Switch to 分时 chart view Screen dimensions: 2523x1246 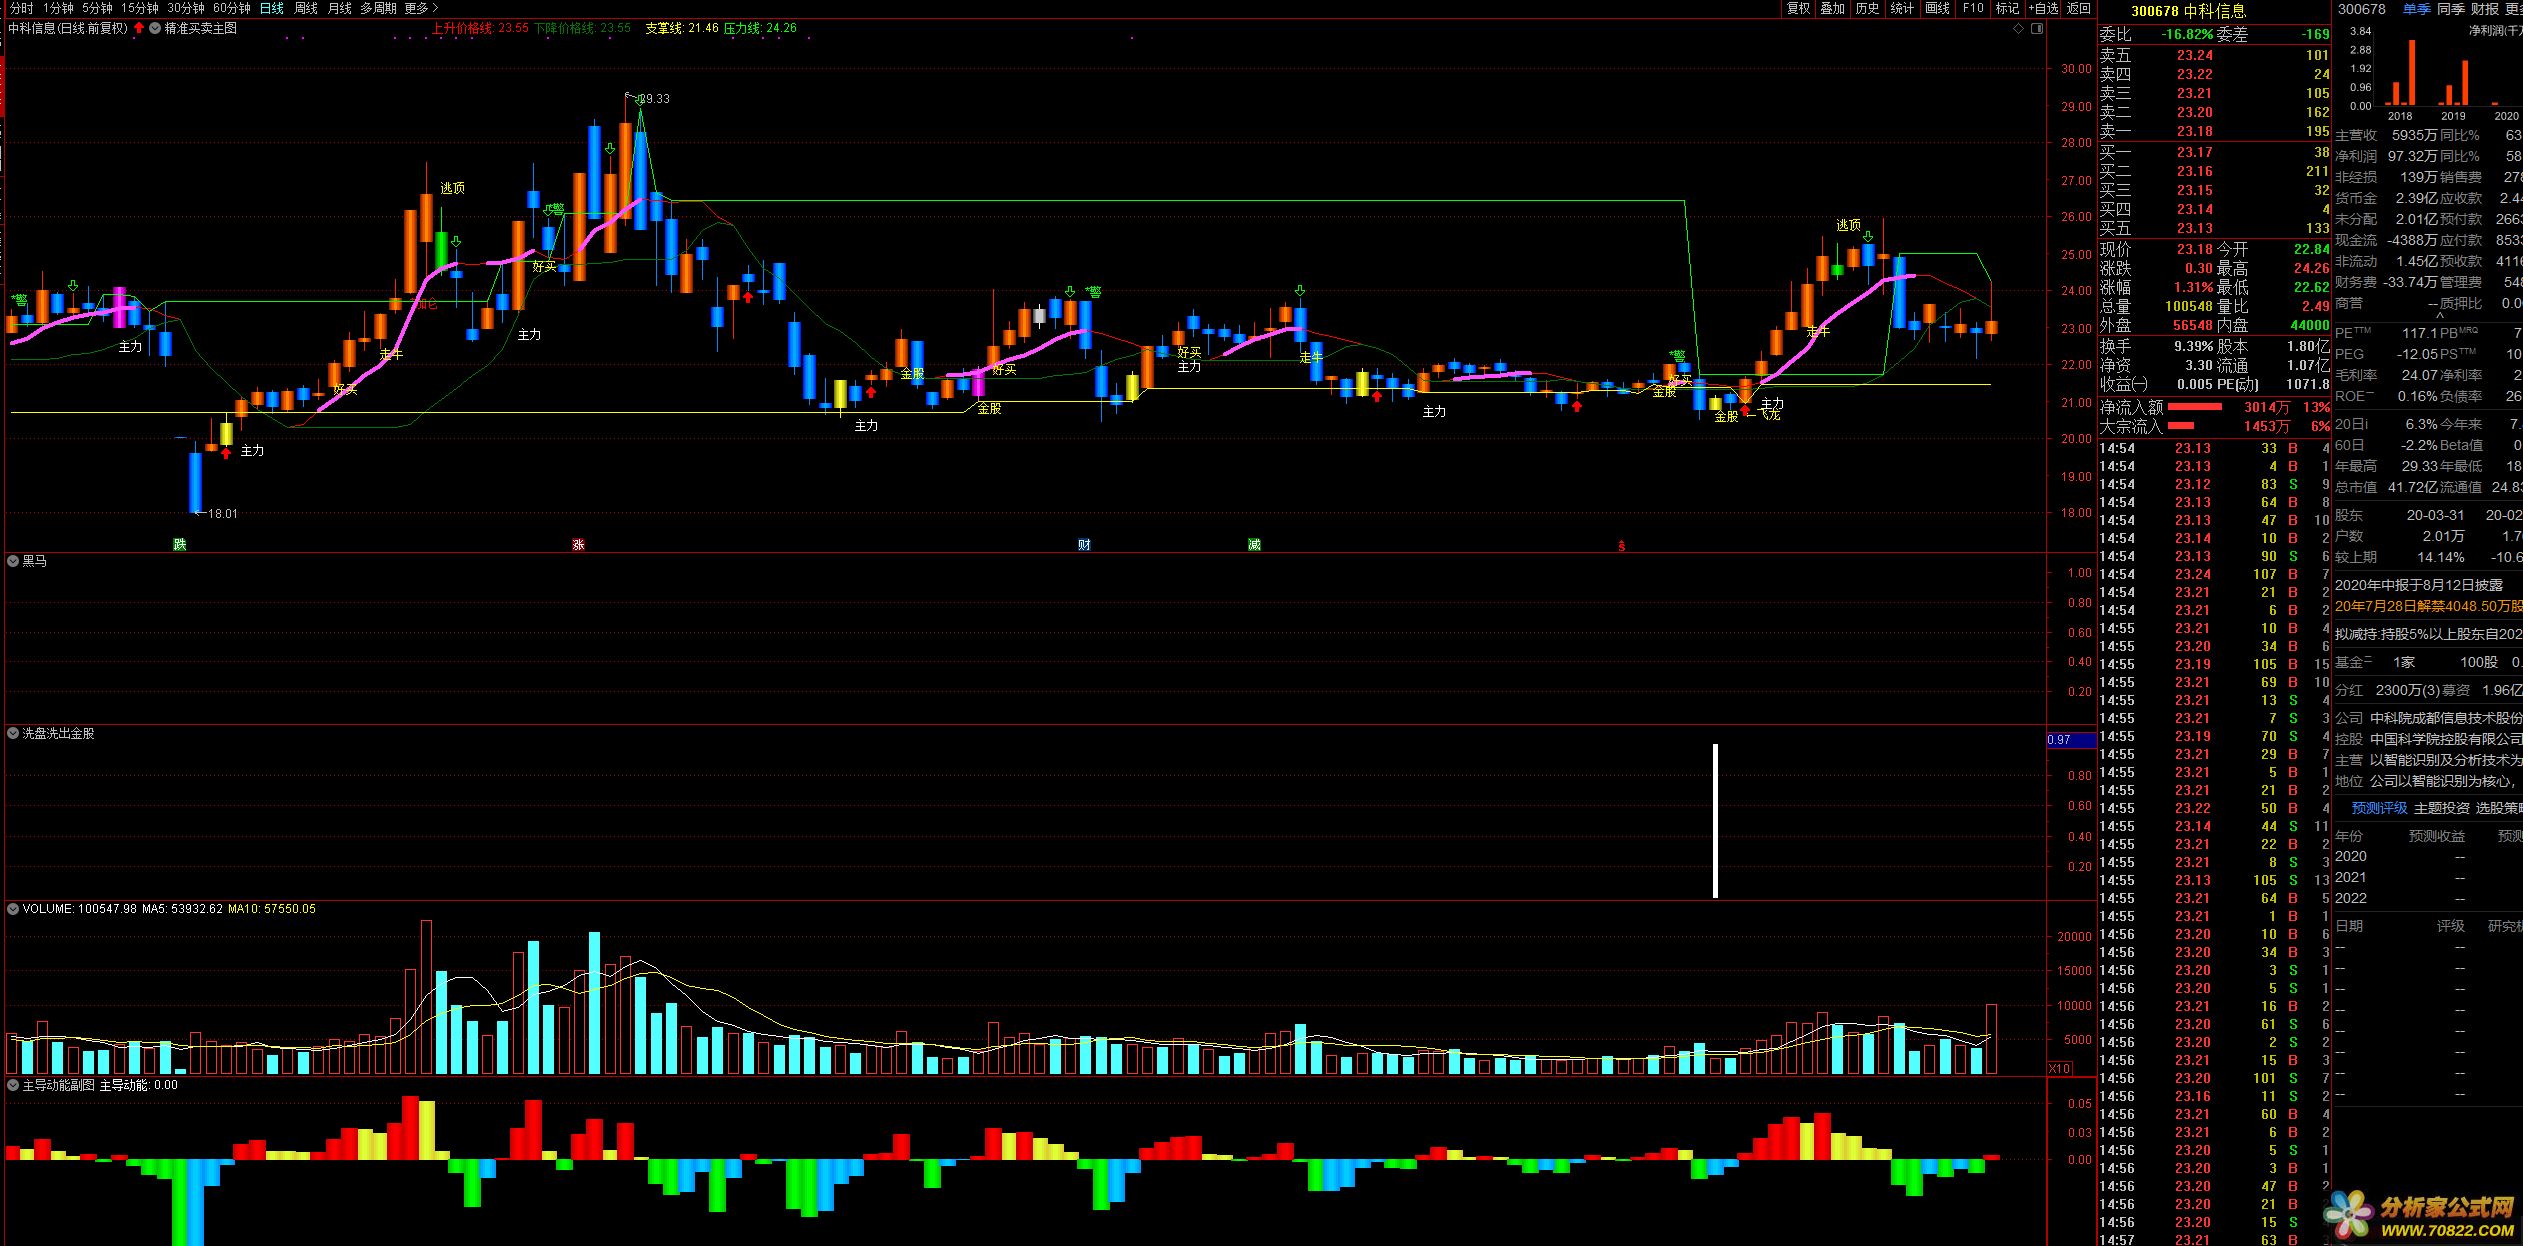point(21,8)
